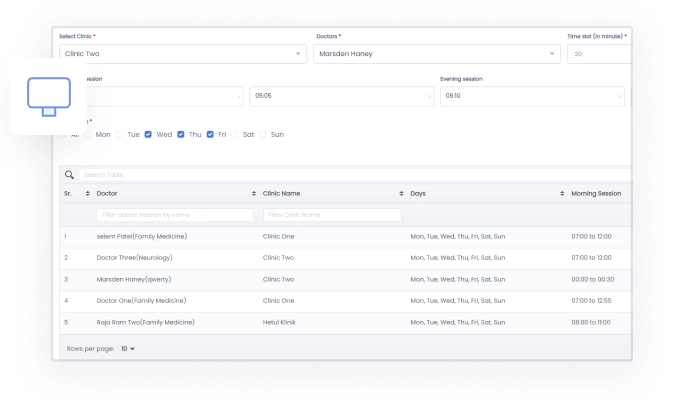Sort by Doctor column arrows
The image size is (684, 400).
88,193
